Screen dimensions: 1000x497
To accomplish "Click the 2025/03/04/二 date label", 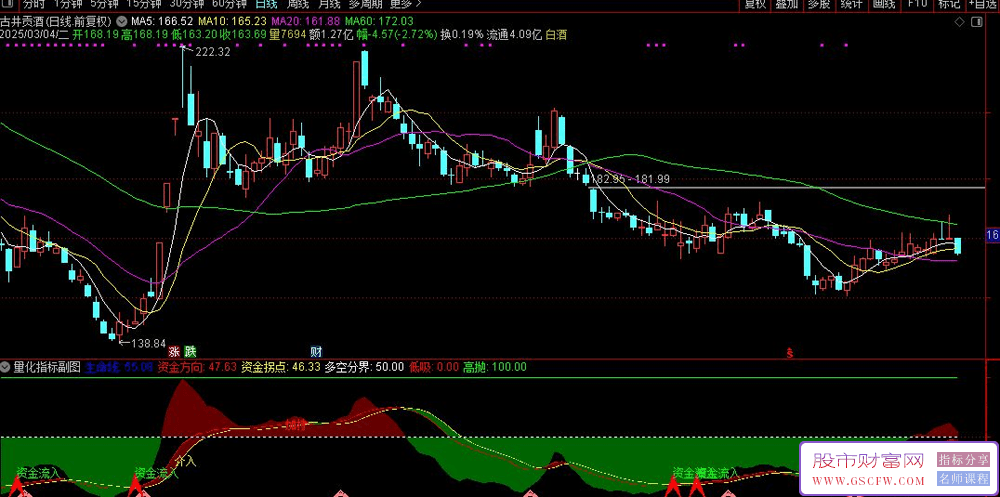I will 34,34.
